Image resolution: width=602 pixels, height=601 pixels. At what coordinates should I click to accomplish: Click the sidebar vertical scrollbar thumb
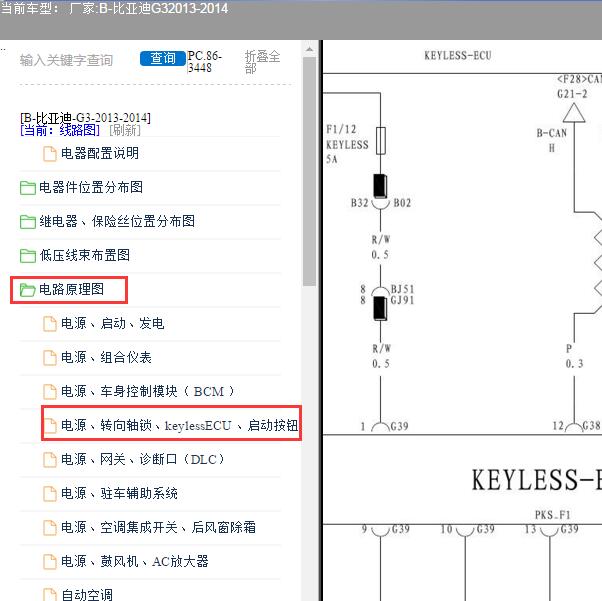point(309,172)
